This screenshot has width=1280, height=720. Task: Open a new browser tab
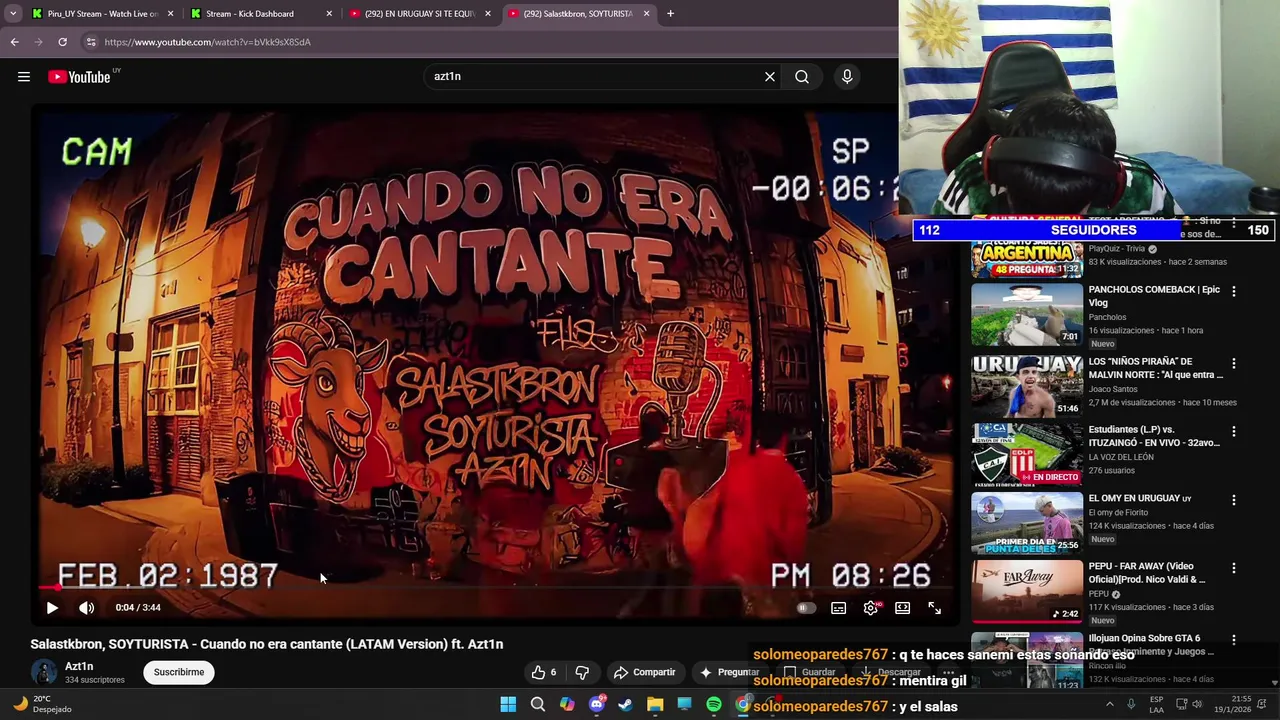click(x=670, y=14)
